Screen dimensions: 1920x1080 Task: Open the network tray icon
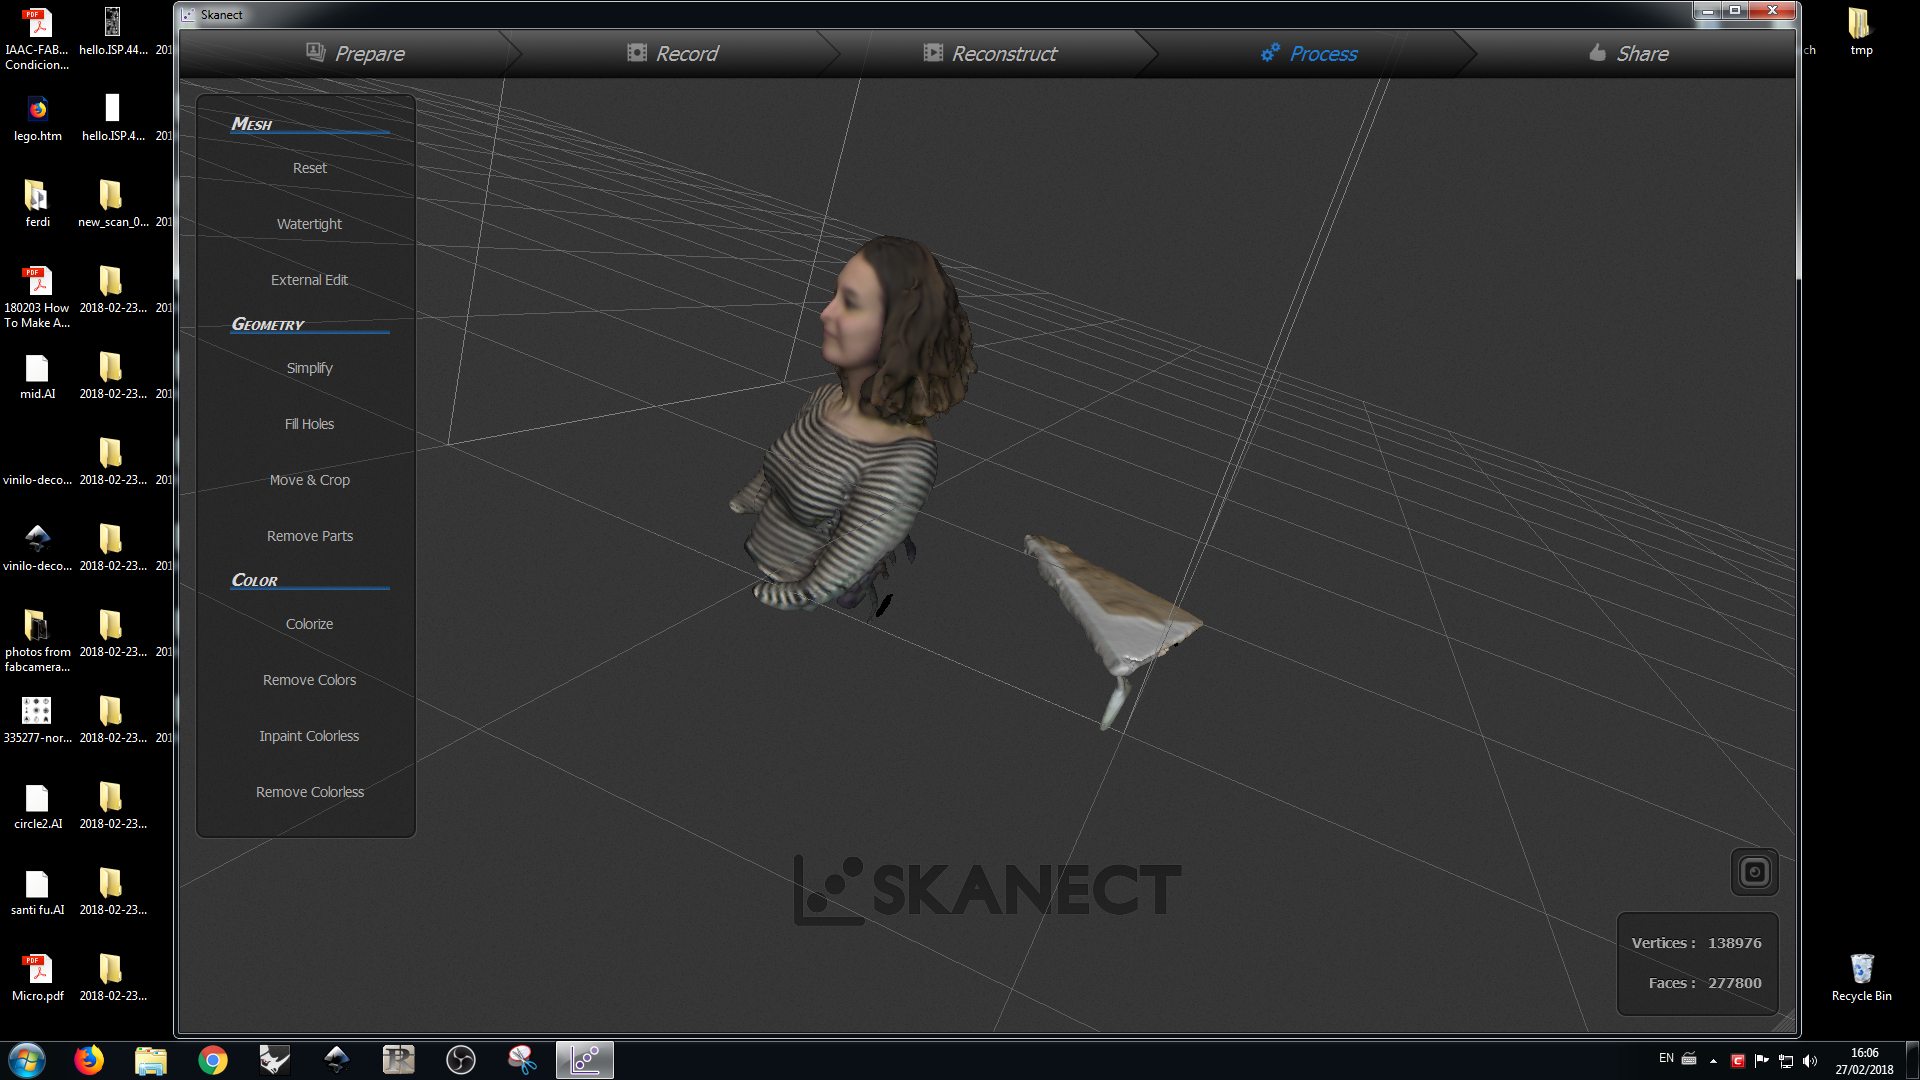point(1786,1061)
